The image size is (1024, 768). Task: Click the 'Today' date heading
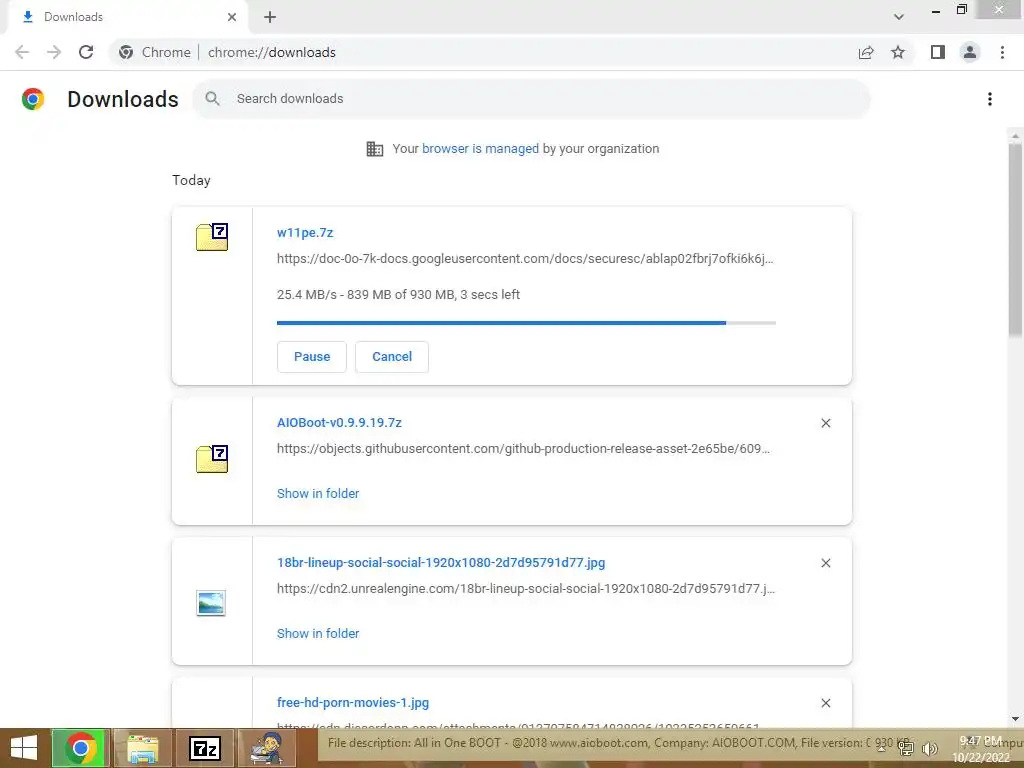point(191,180)
